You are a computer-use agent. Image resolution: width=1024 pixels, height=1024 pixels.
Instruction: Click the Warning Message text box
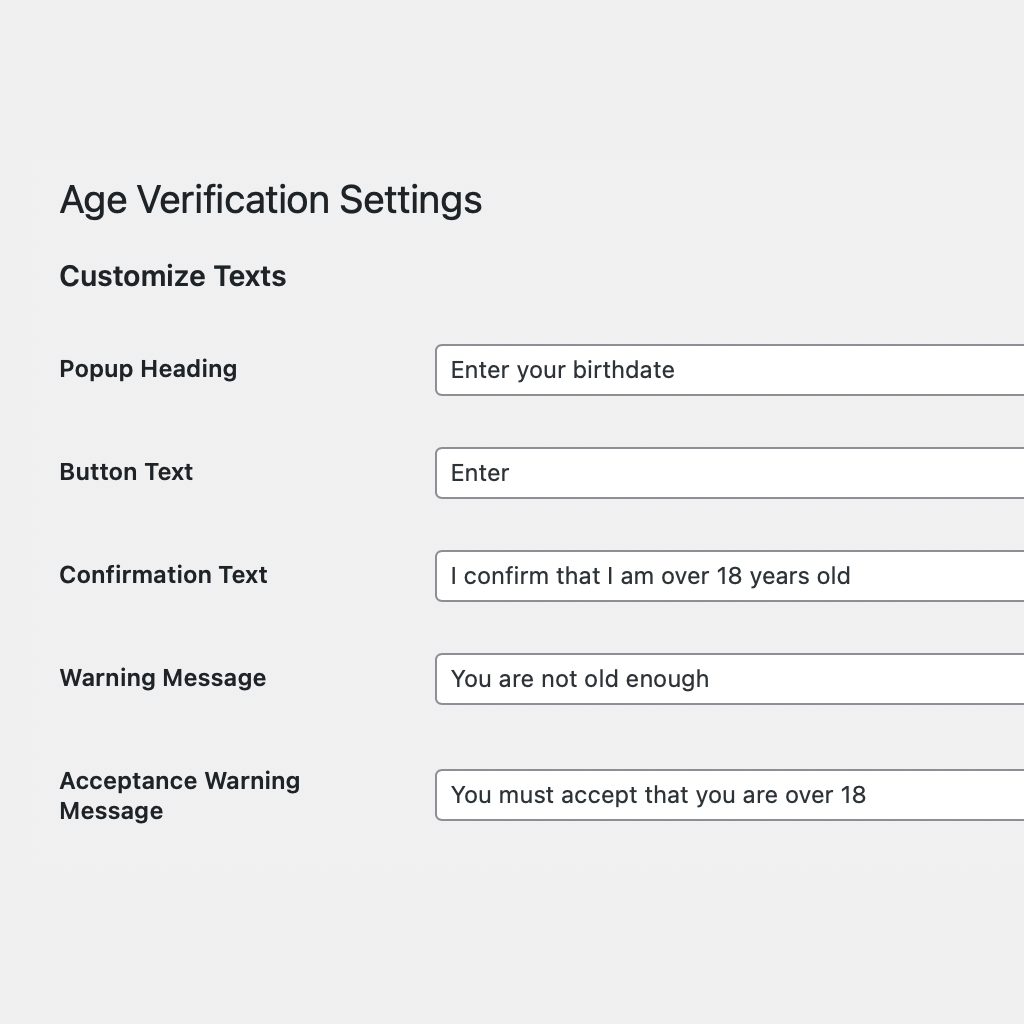tap(729, 679)
